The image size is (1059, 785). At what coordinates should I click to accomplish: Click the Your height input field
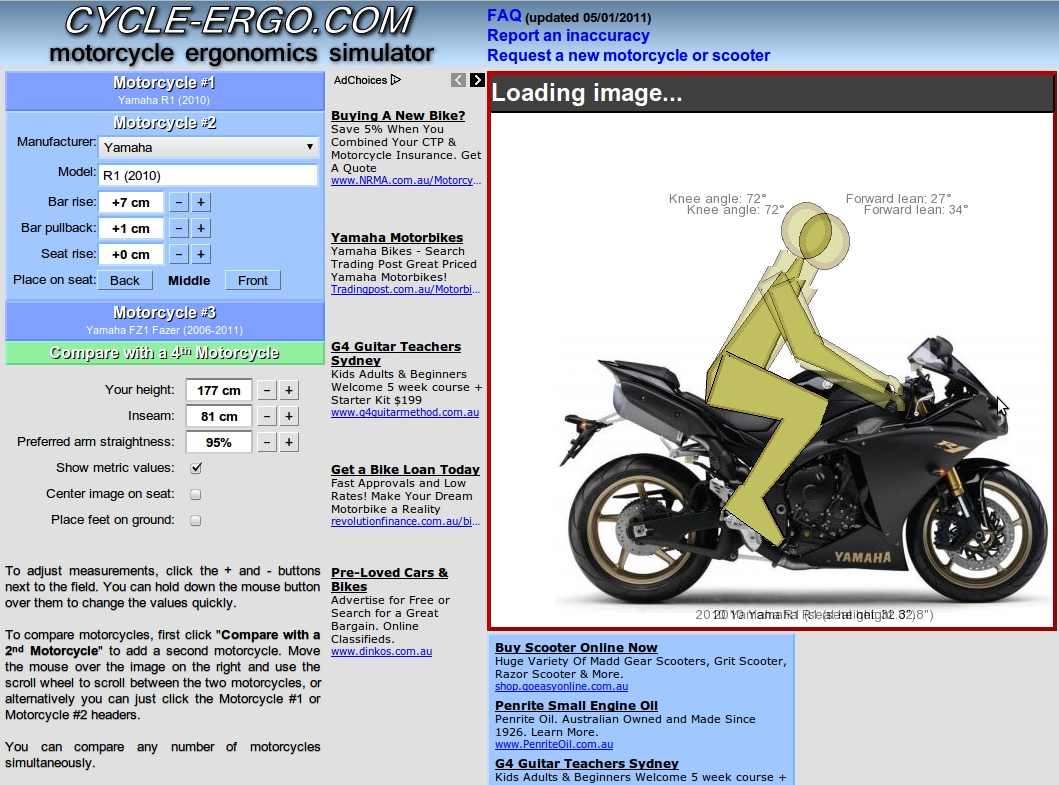click(x=219, y=390)
